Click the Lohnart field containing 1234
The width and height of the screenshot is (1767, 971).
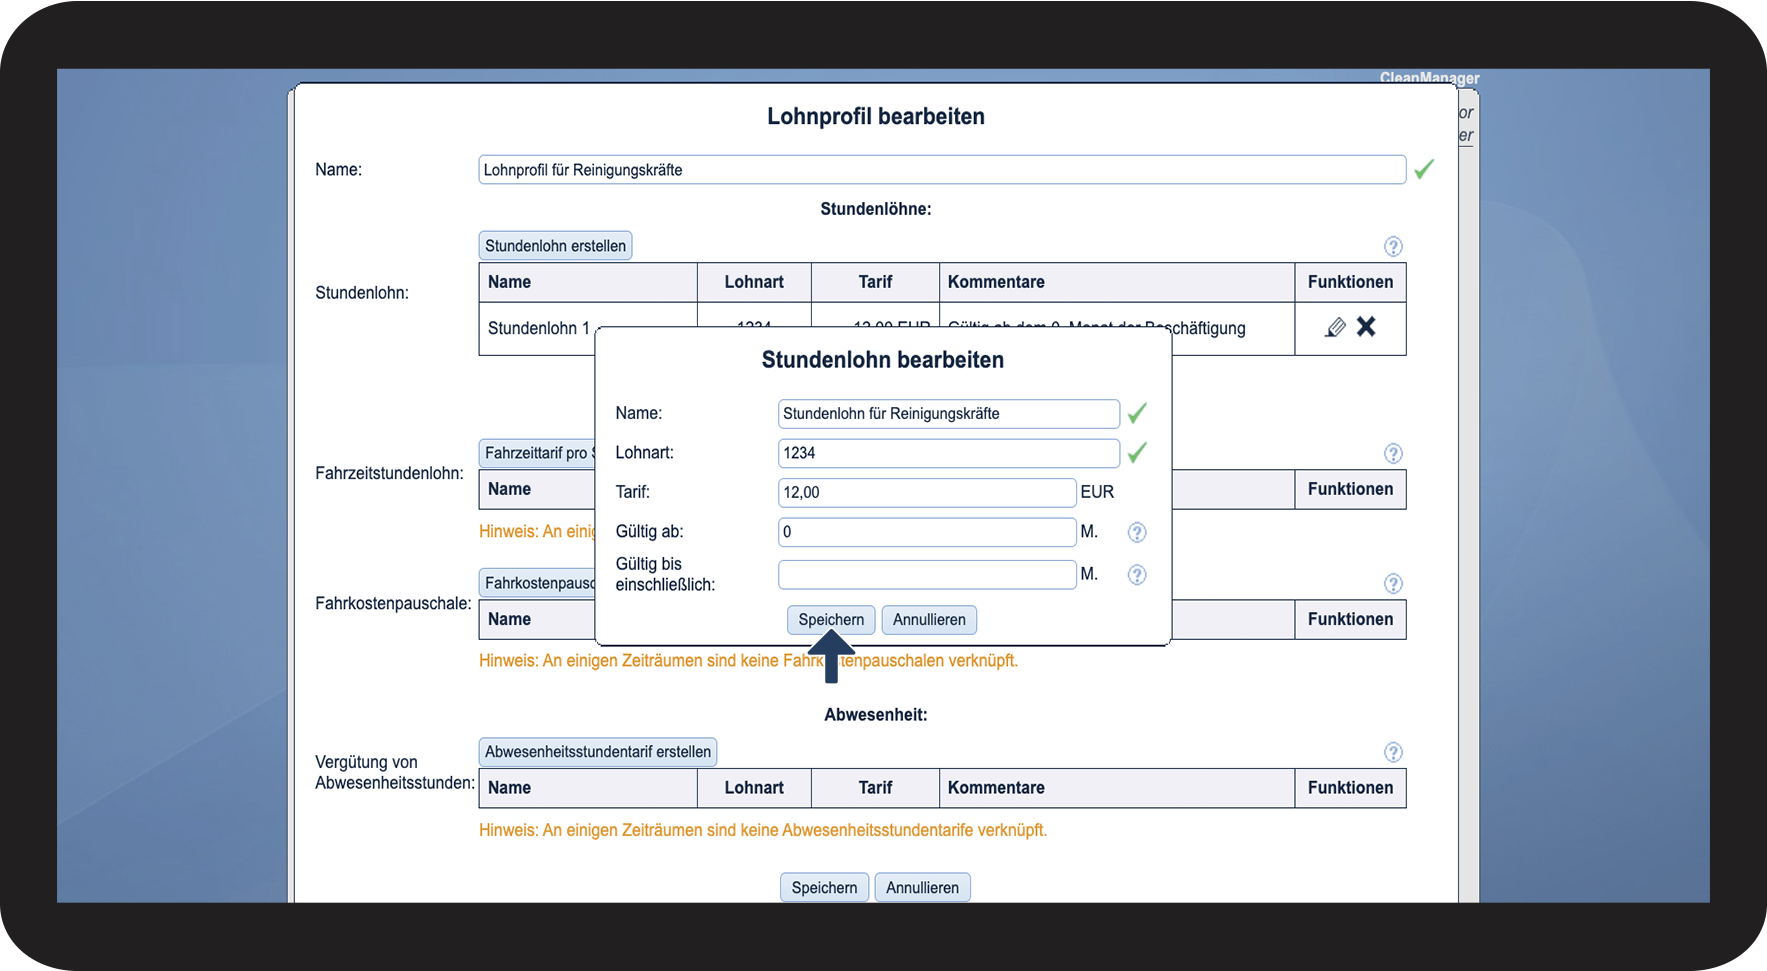[x=948, y=453]
